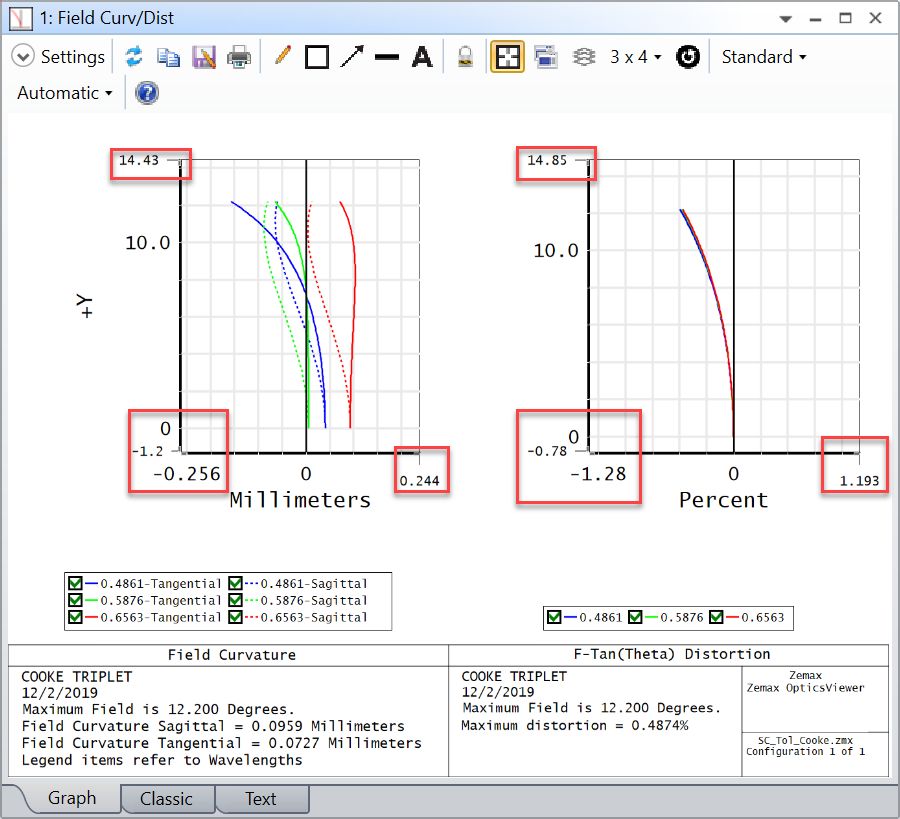The width and height of the screenshot is (900, 819).
Task: Print the Field Curv/Dist window
Action: [239, 57]
